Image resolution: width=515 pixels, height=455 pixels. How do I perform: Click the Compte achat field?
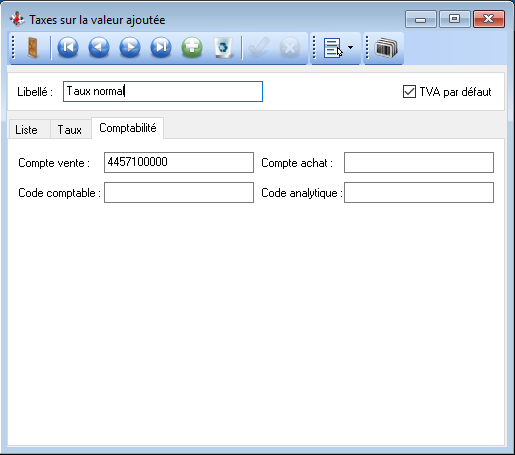(419, 162)
